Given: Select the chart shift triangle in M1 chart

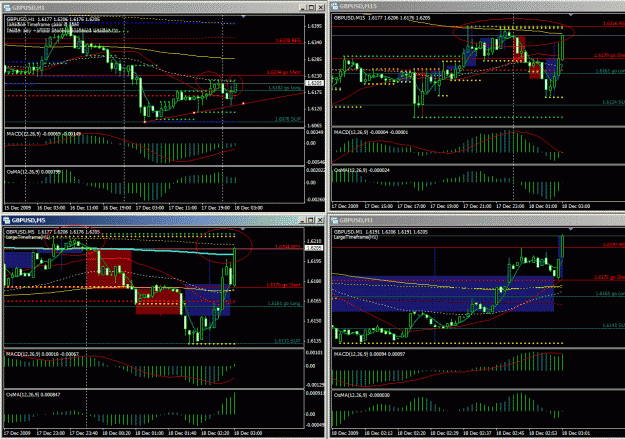Looking at the screenshot, I should coord(571,229).
